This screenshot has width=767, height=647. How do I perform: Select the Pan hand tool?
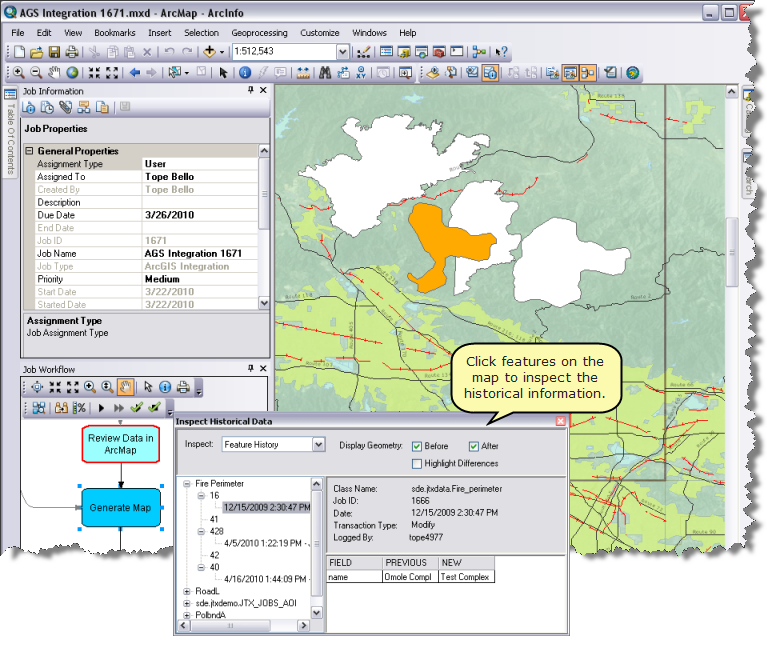coord(54,73)
